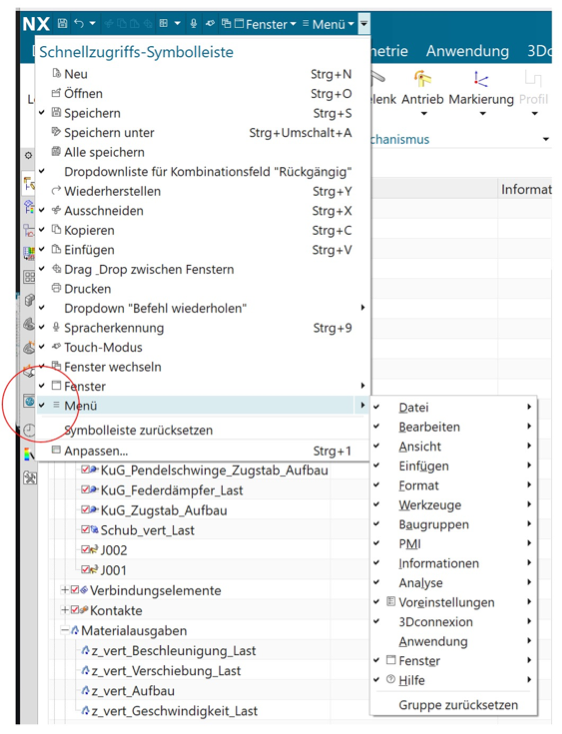The height and width of the screenshot is (734, 562).
Task: Open the Undo history dropdown arrow
Action: pyautogui.click(x=92, y=23)
